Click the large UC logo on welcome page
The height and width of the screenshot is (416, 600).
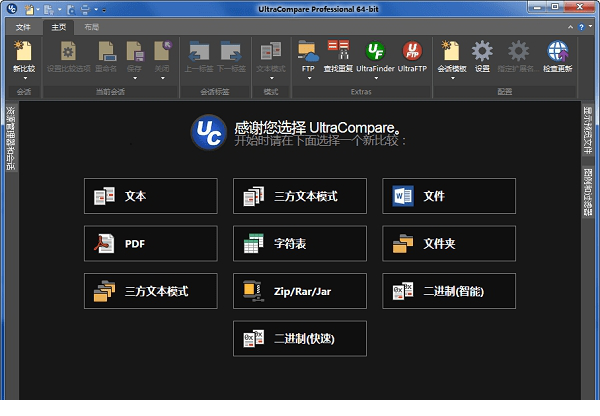point(209,132)
